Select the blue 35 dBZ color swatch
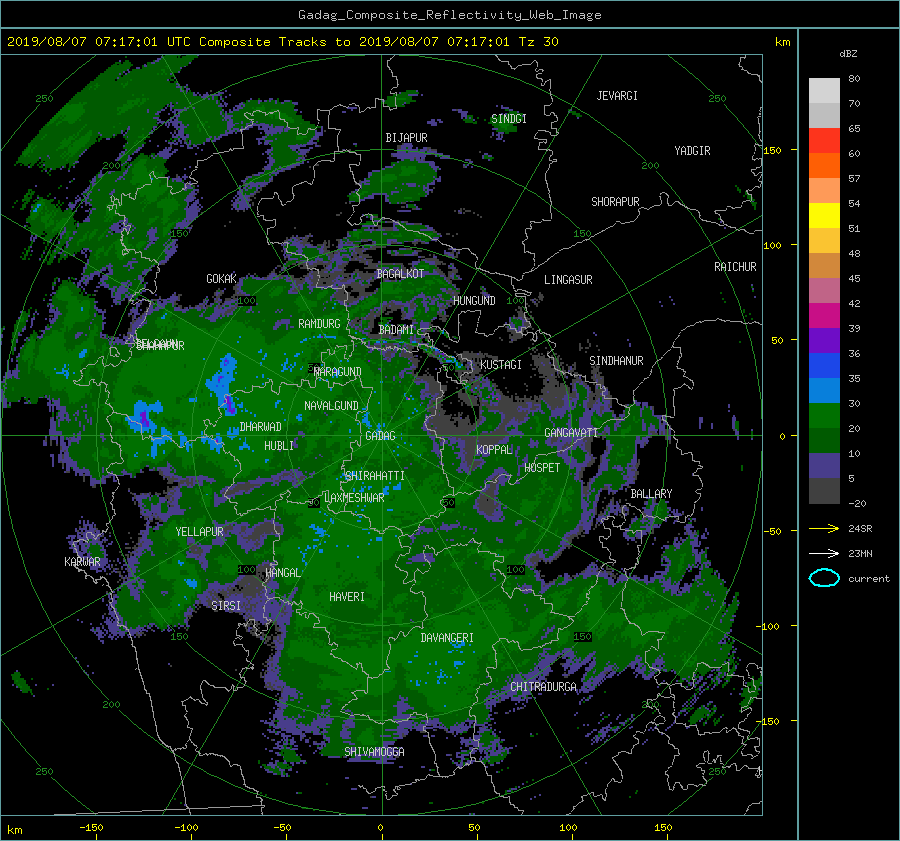Image resolution: width=900 pixels, height=841 pixels. click(x=824, y=365)
